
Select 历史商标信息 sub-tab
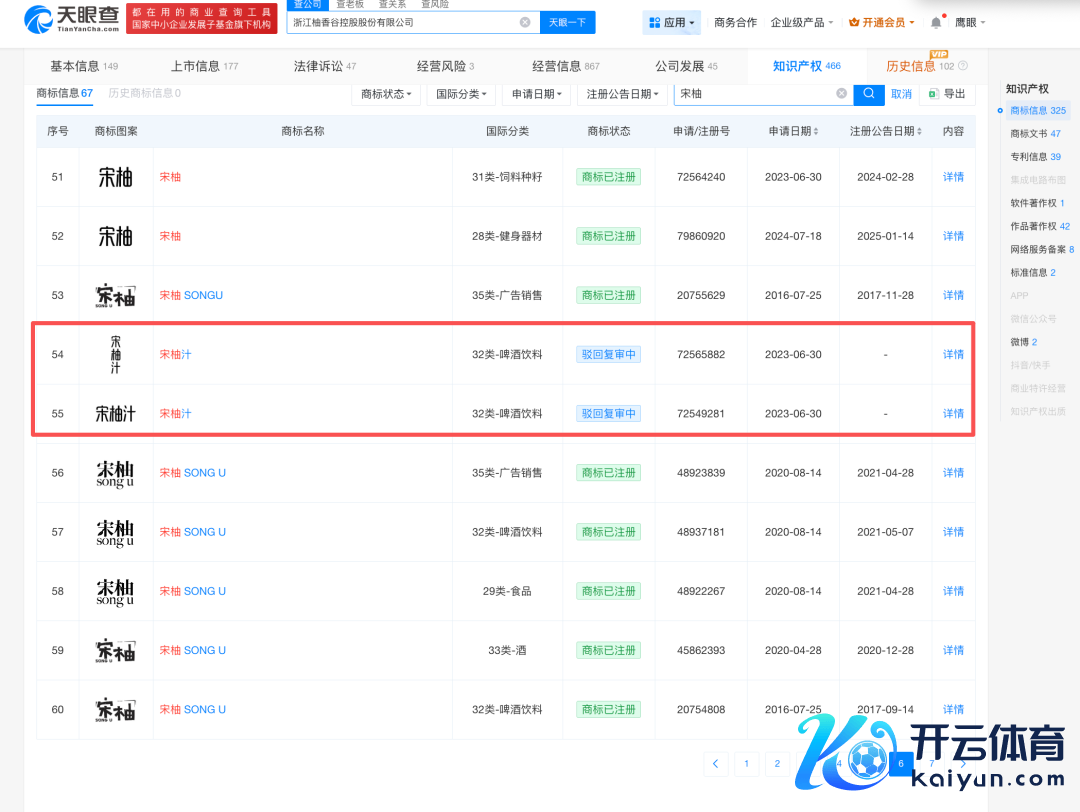tap(143, 93)
